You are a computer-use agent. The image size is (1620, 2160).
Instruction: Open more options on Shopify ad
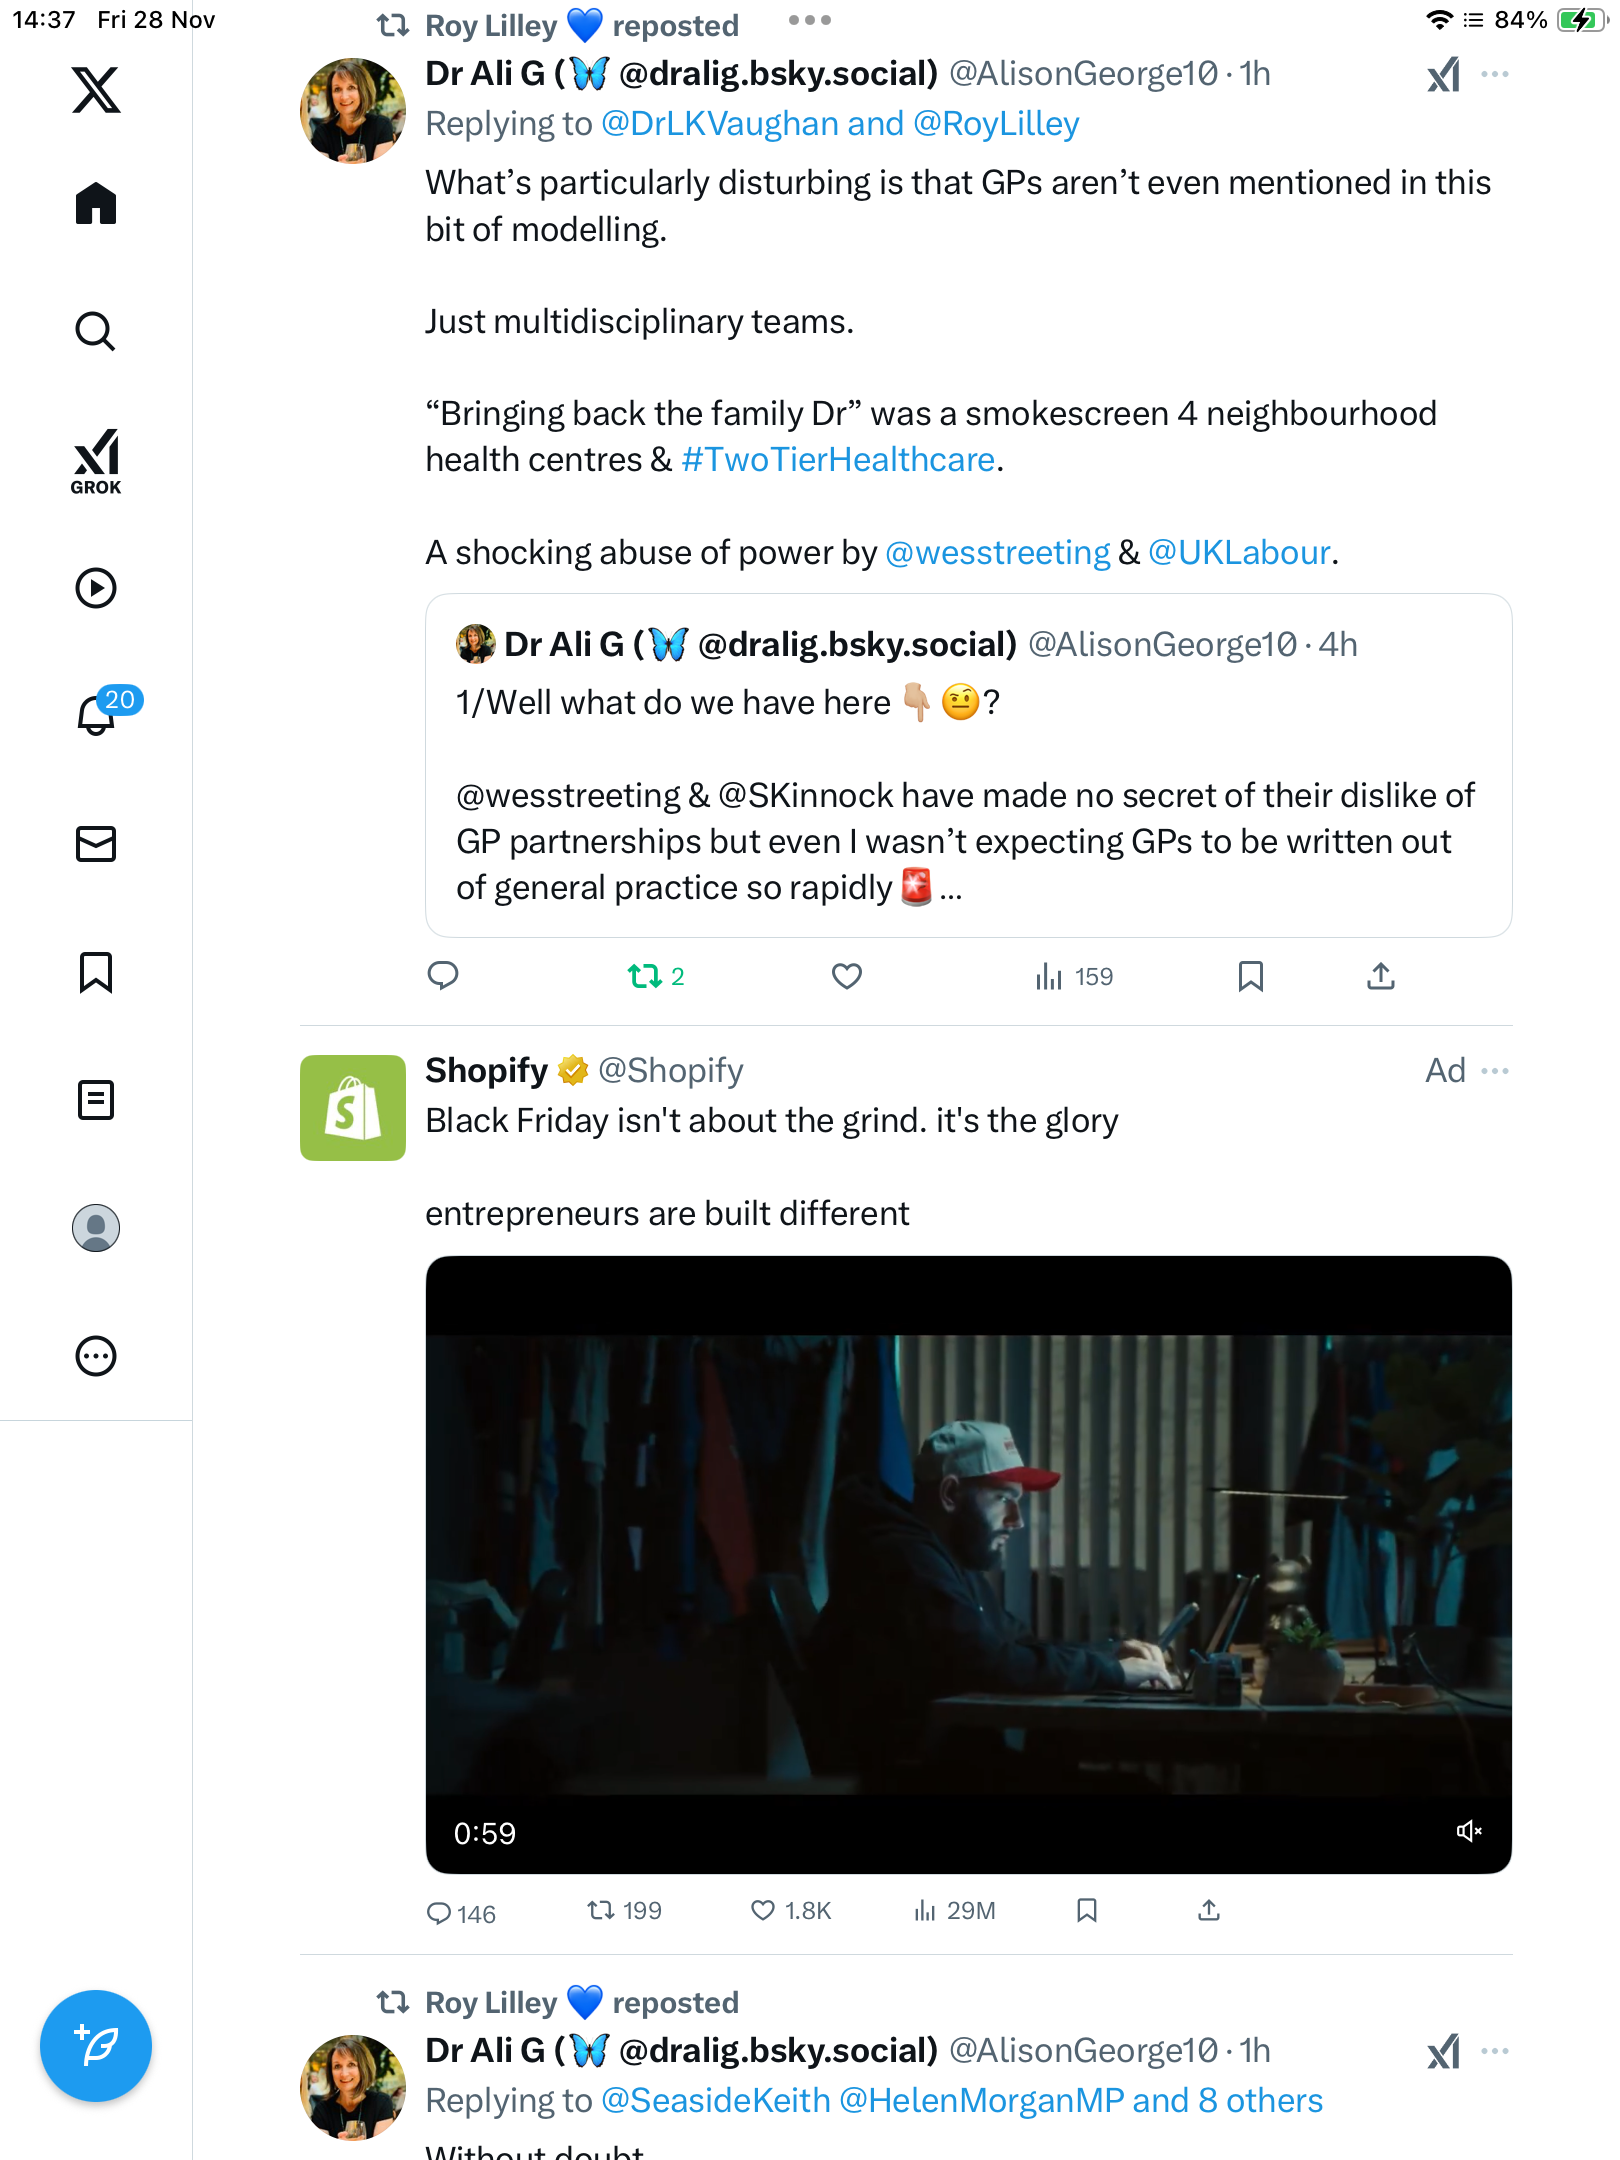[x=1495, y=1071]
